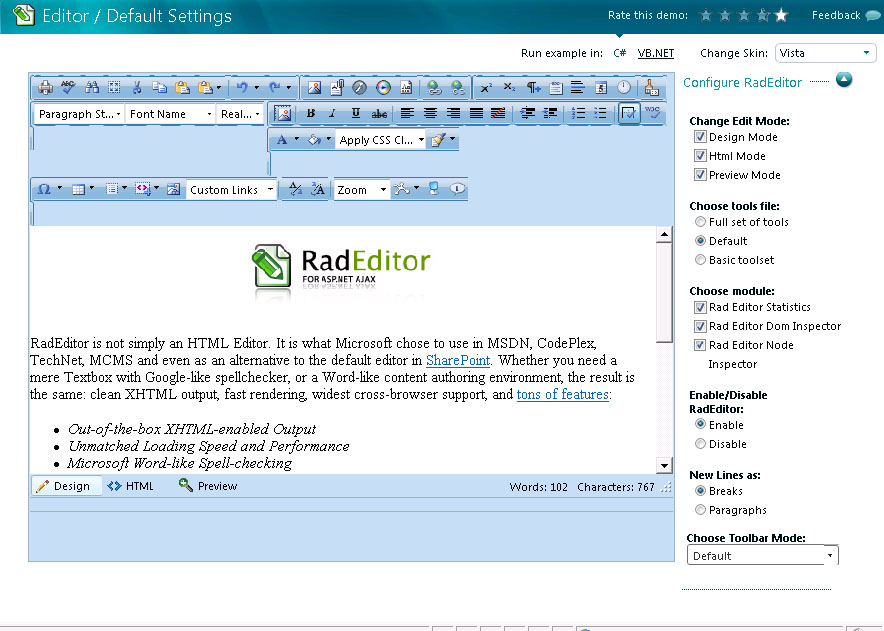The width and height of the screenshot is (884, 631).
Task: Switch to the Design tab
Action: (x=65, y=486)
